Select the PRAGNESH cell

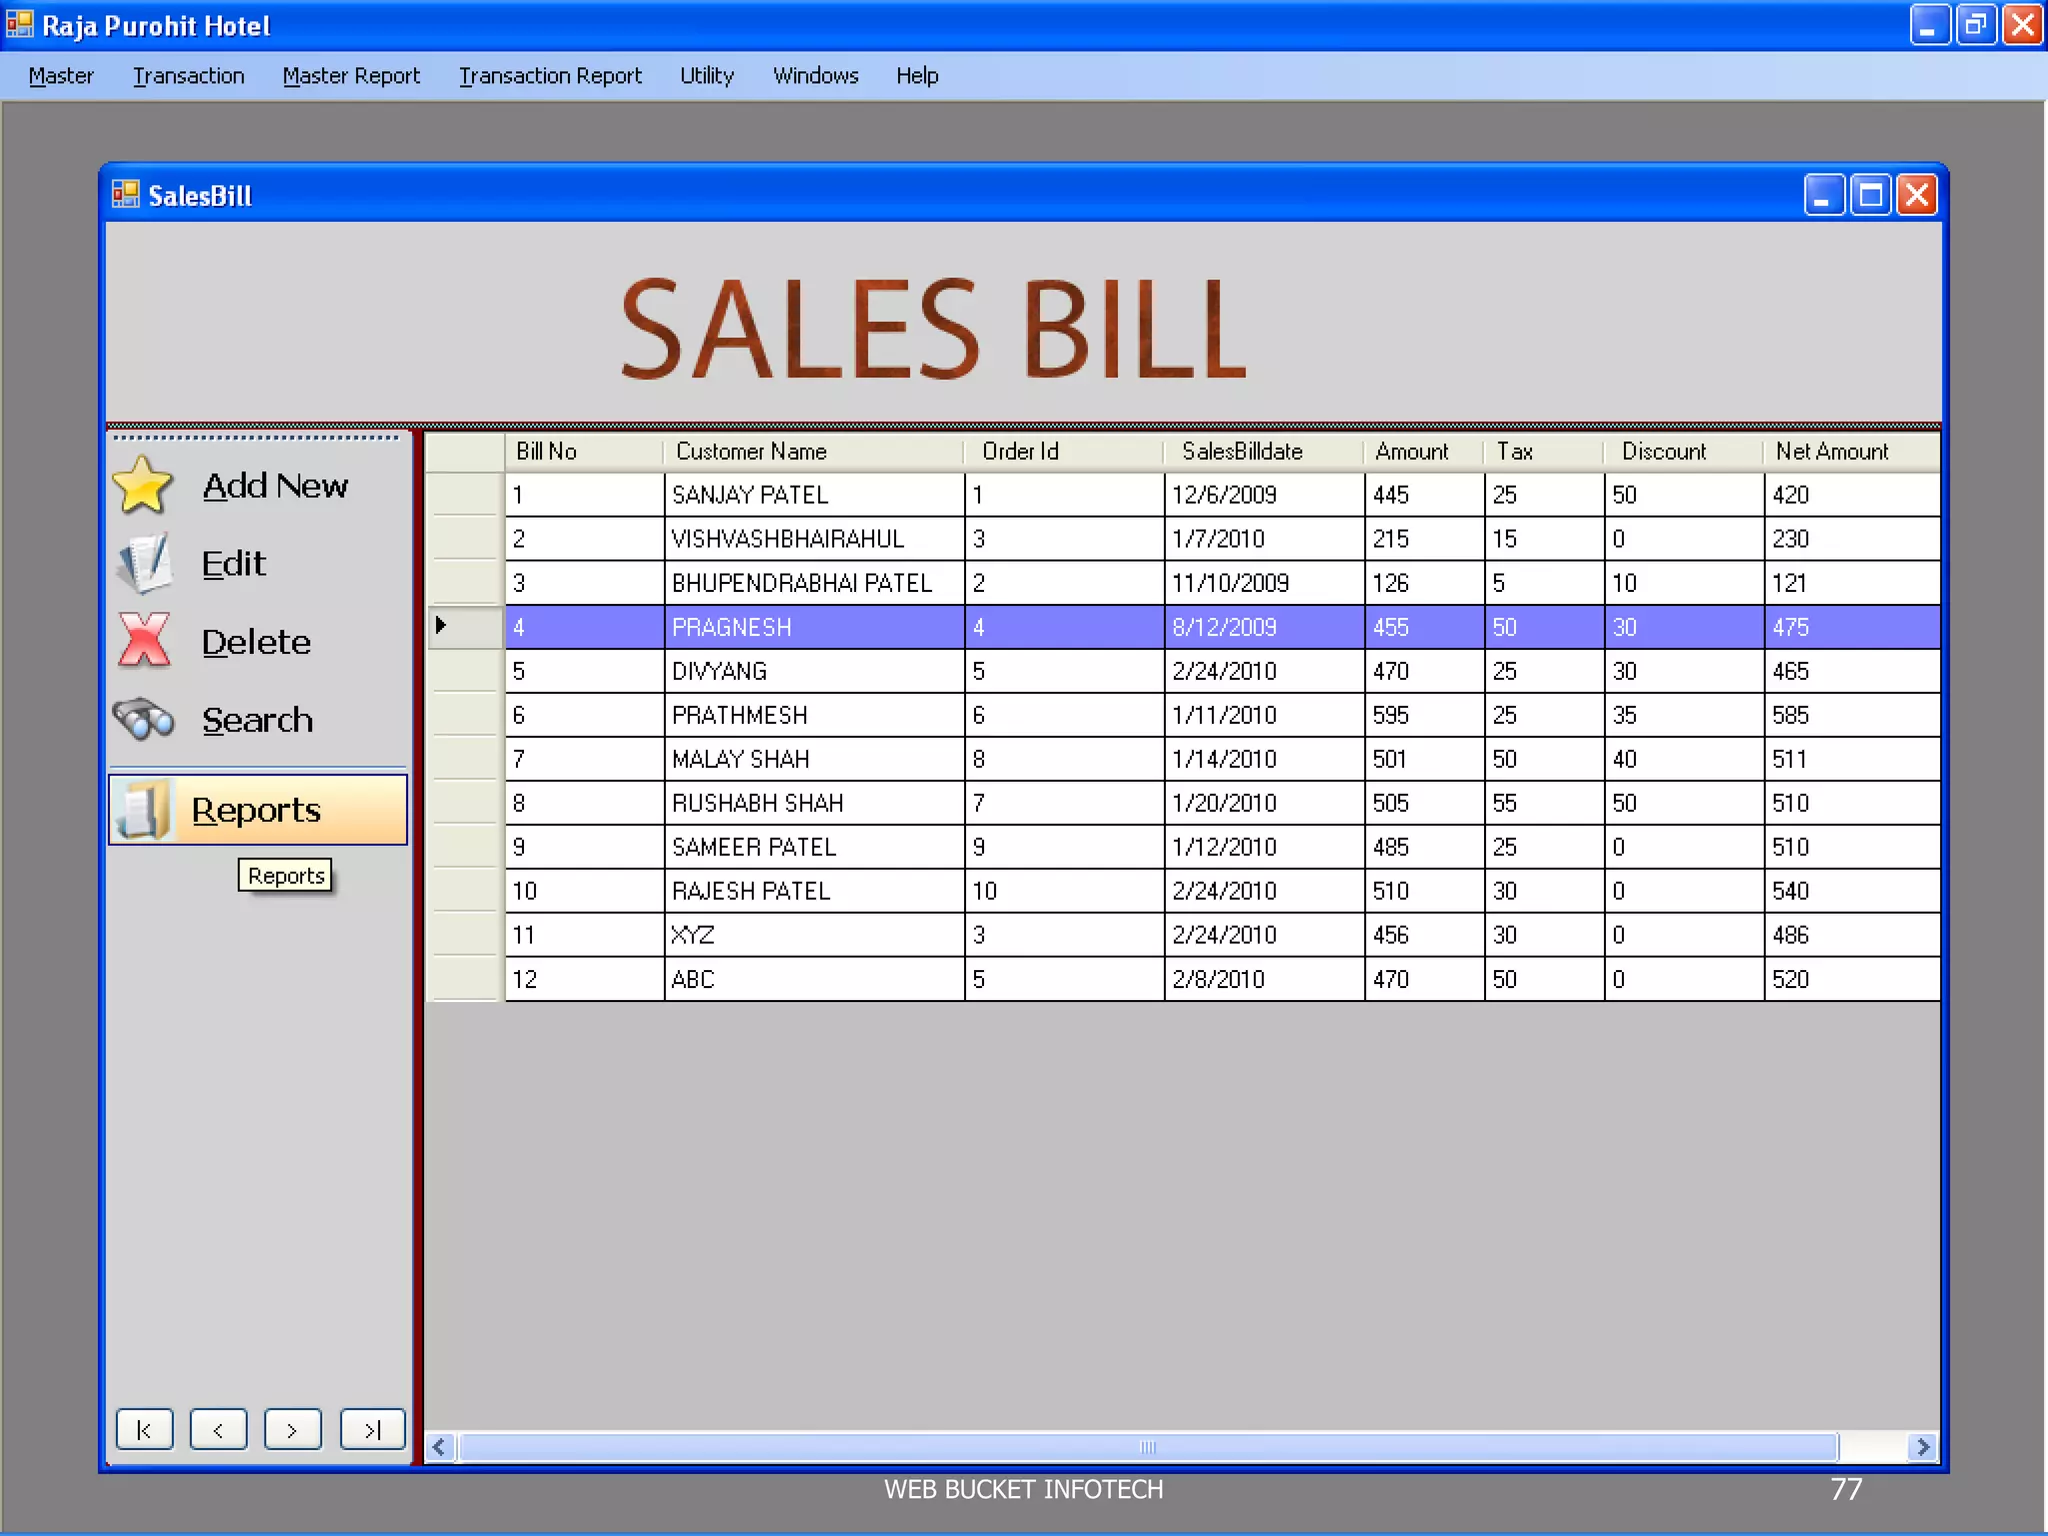(814, 627)
